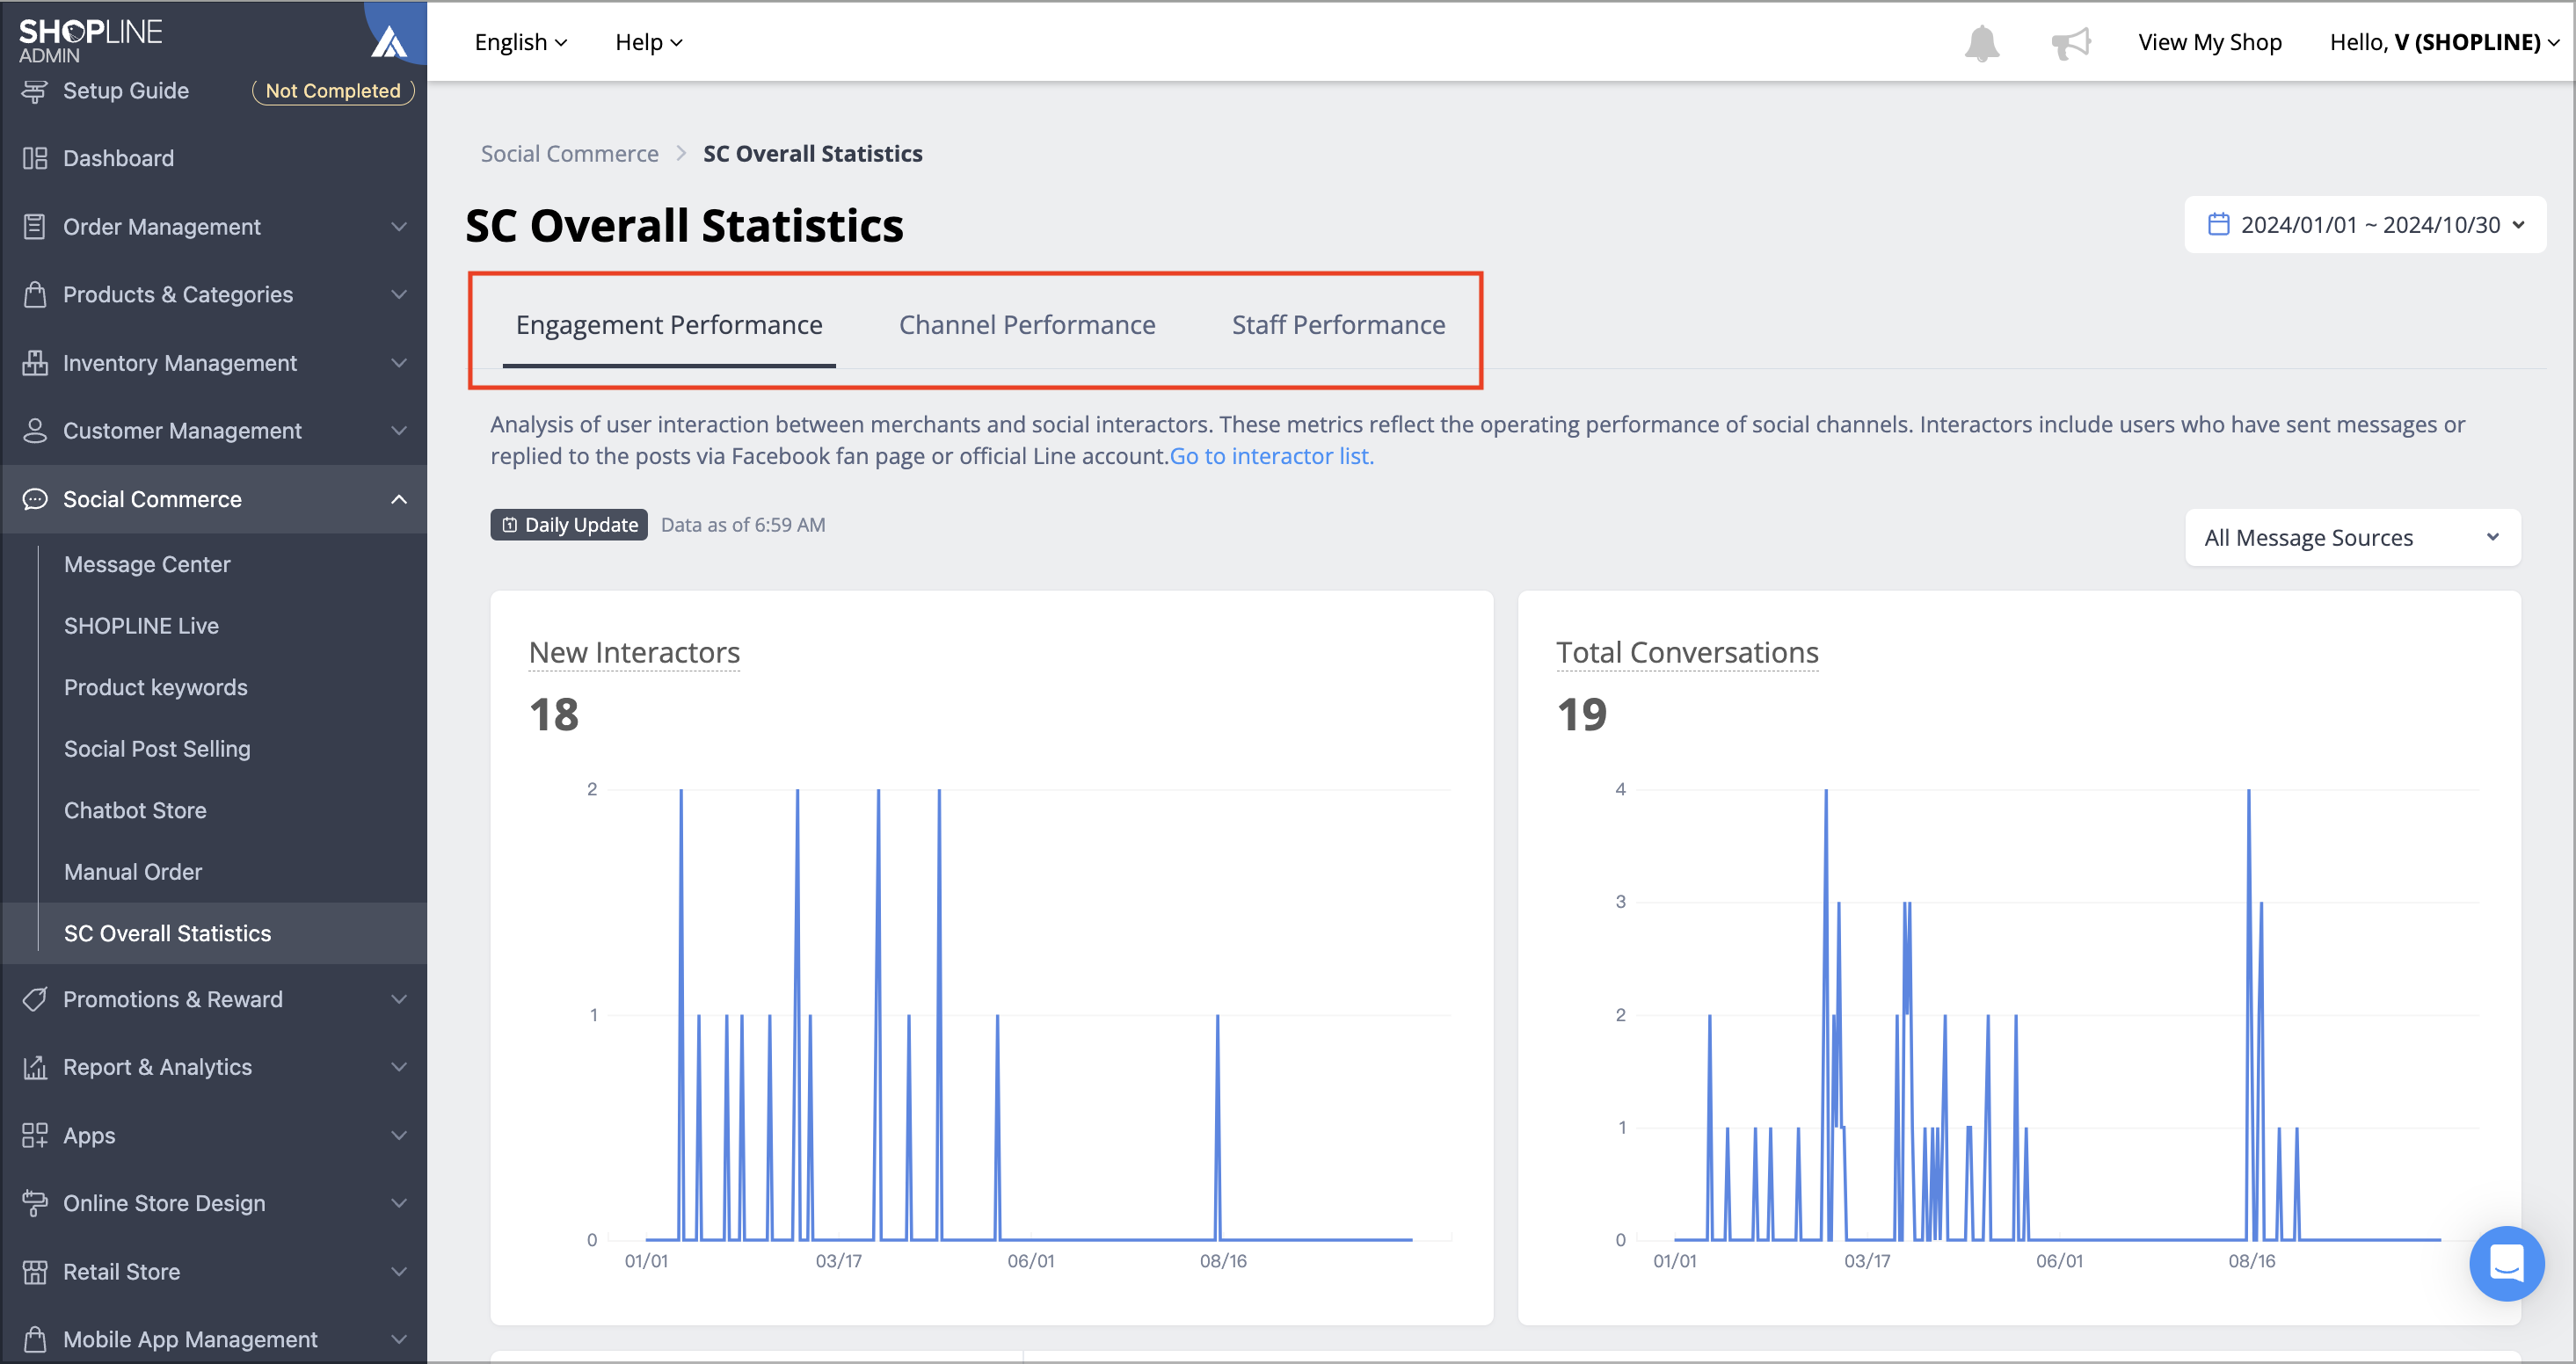Viewport: 2576px width, 1364px height.
Task: Collapse the Social Commerce sidebar section
Action: click(x=399, y=499)
